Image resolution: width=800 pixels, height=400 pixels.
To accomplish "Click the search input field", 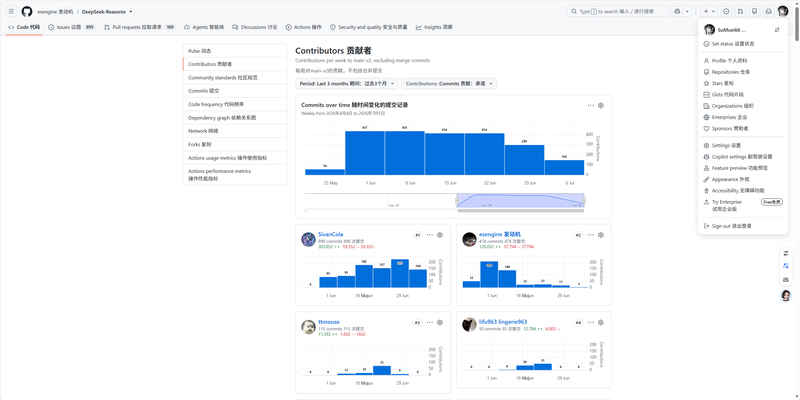I will (x=618, y=11).
